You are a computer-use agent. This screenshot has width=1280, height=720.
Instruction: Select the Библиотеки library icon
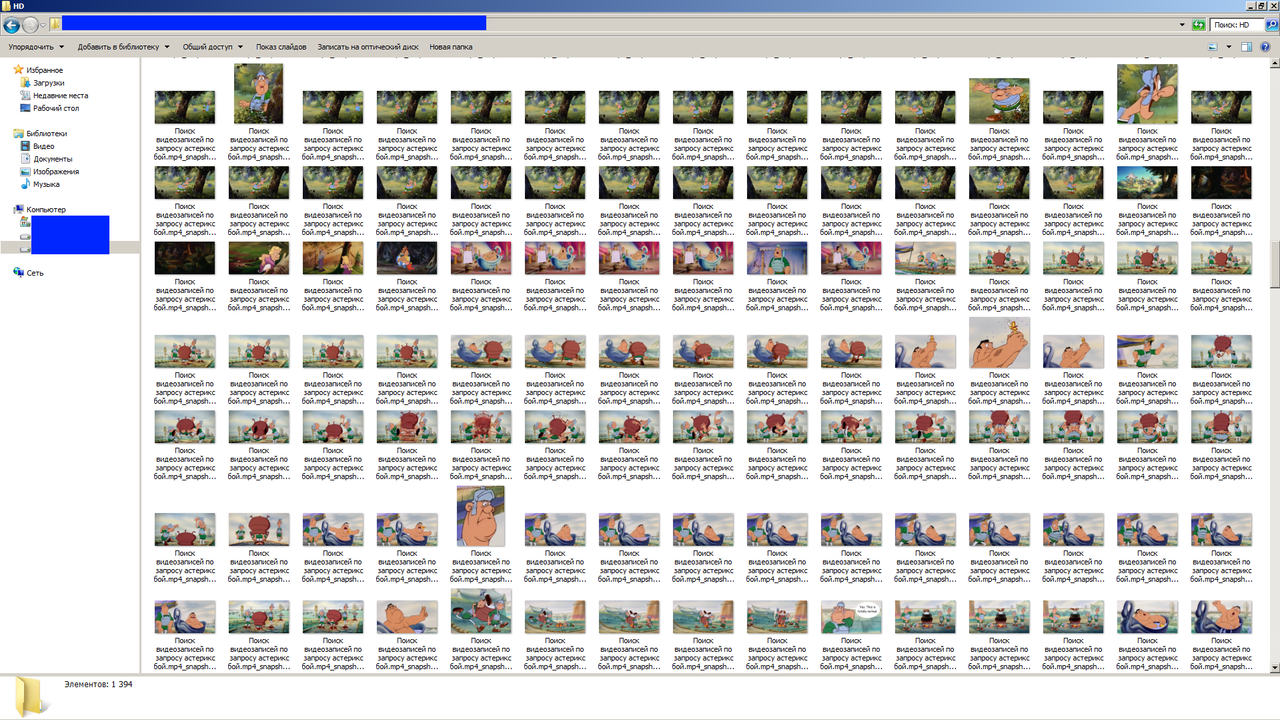18,133
